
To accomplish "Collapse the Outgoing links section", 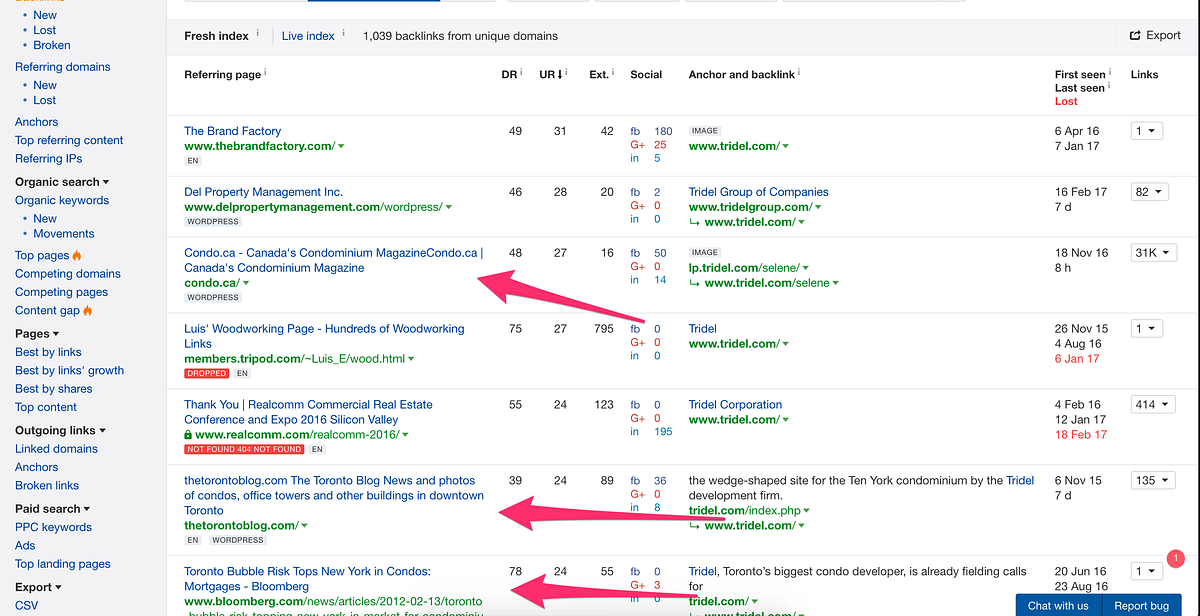I will (x=60, y=430).
